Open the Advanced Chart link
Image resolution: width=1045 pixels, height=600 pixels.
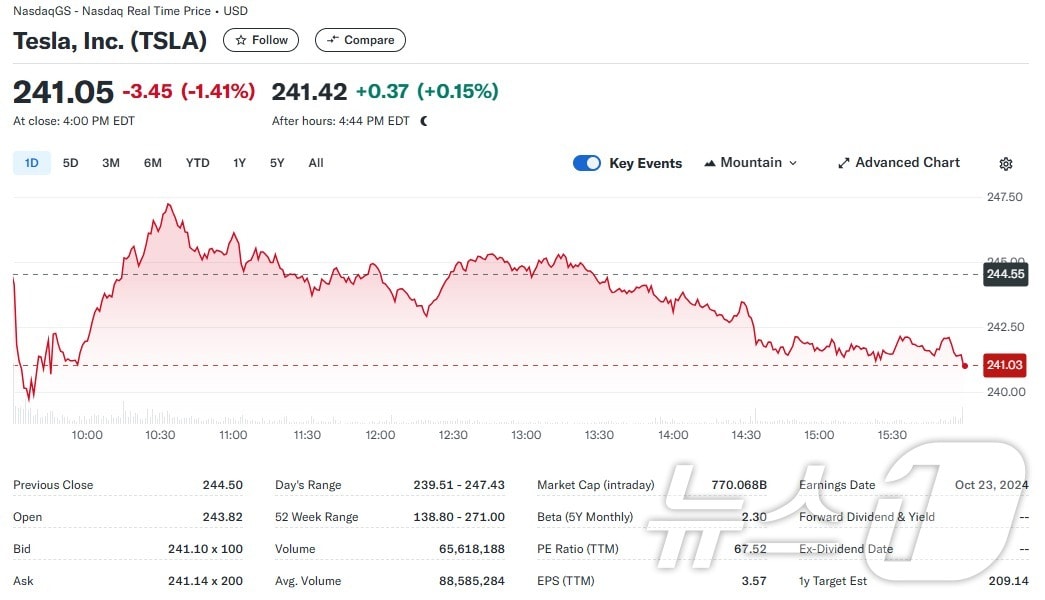899,162
